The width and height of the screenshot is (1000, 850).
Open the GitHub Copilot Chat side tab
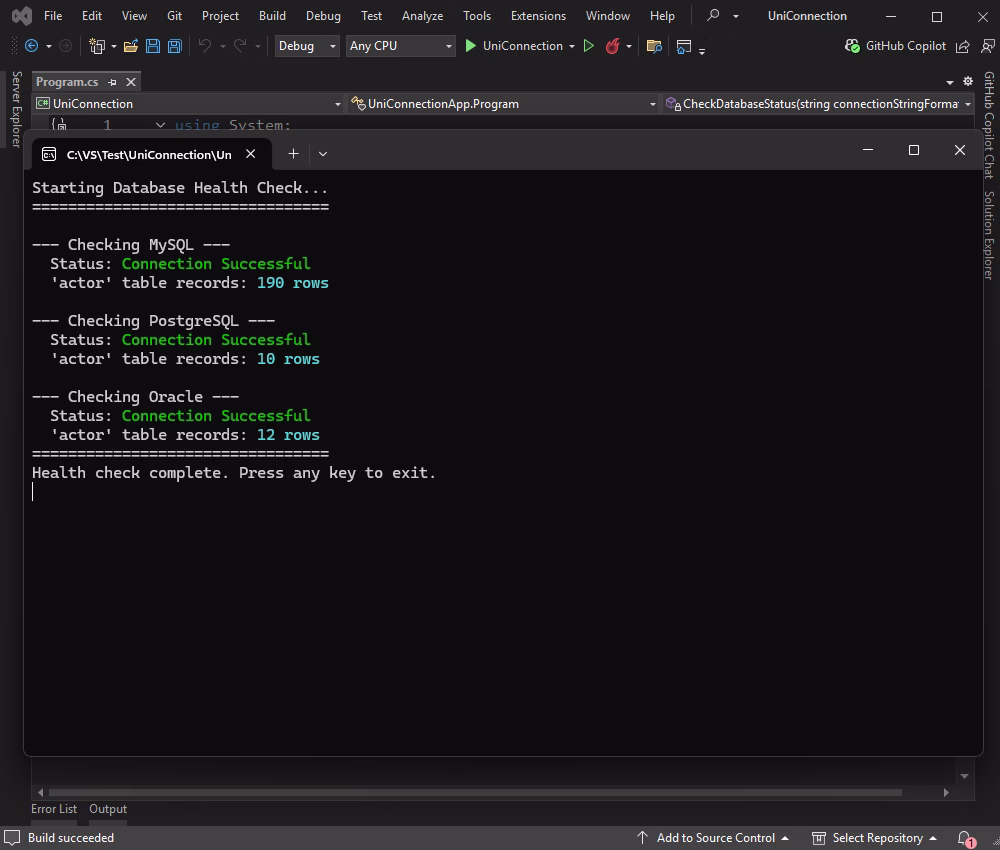989,125
